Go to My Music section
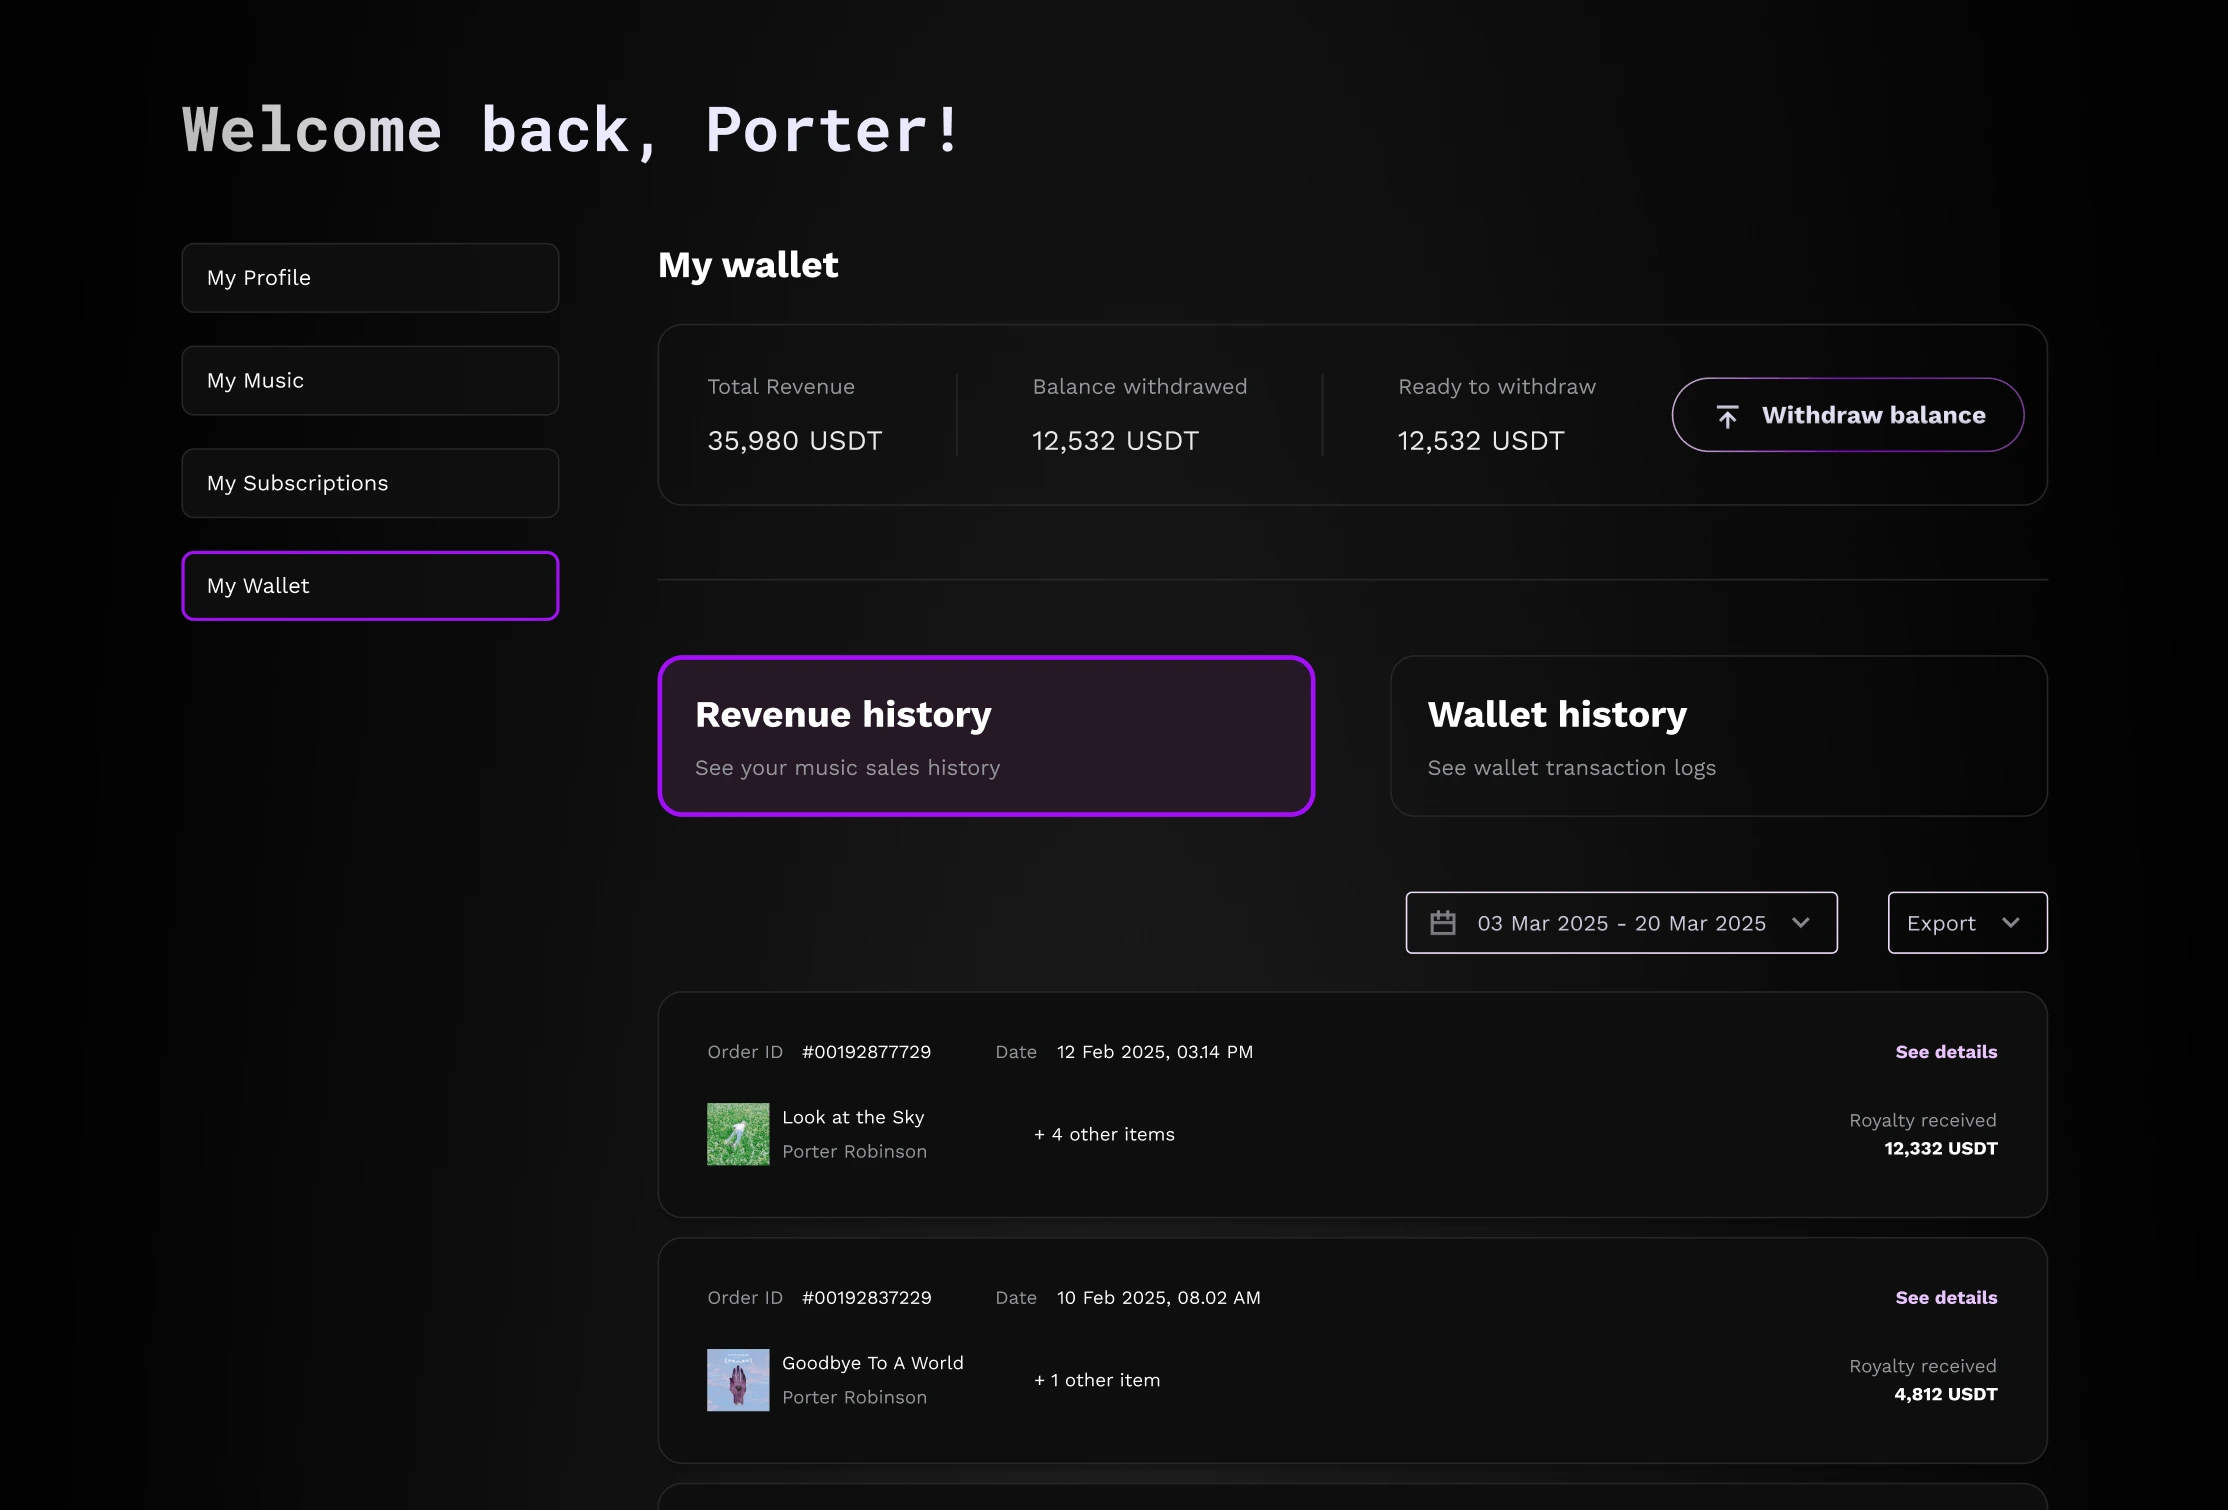Image resolution: width=2228 pixels, height=1510 pixels. tap(370, 381)
